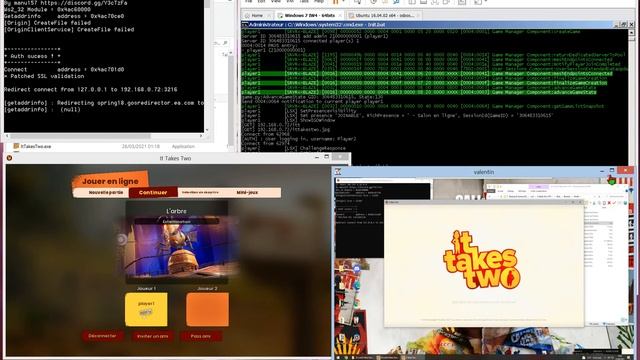This screenshot has height=360, width=640.
Task: Click the cmd window vertical scrollbar up arrow
Action: [x=631, y=32]
